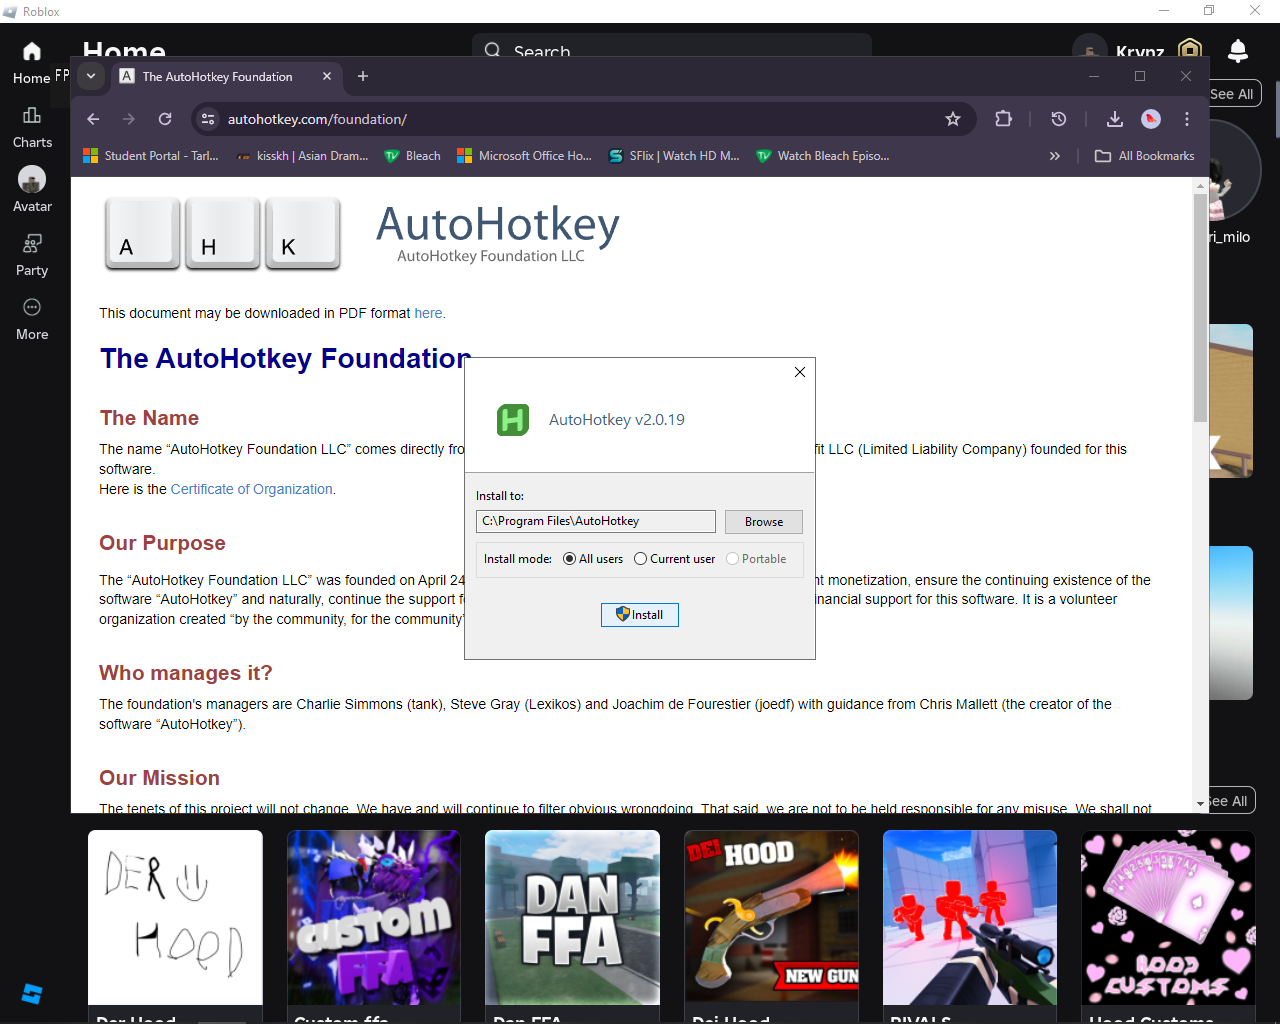Open the Dei Hood game thumbnail
1280x1024 pixels.
771,917
